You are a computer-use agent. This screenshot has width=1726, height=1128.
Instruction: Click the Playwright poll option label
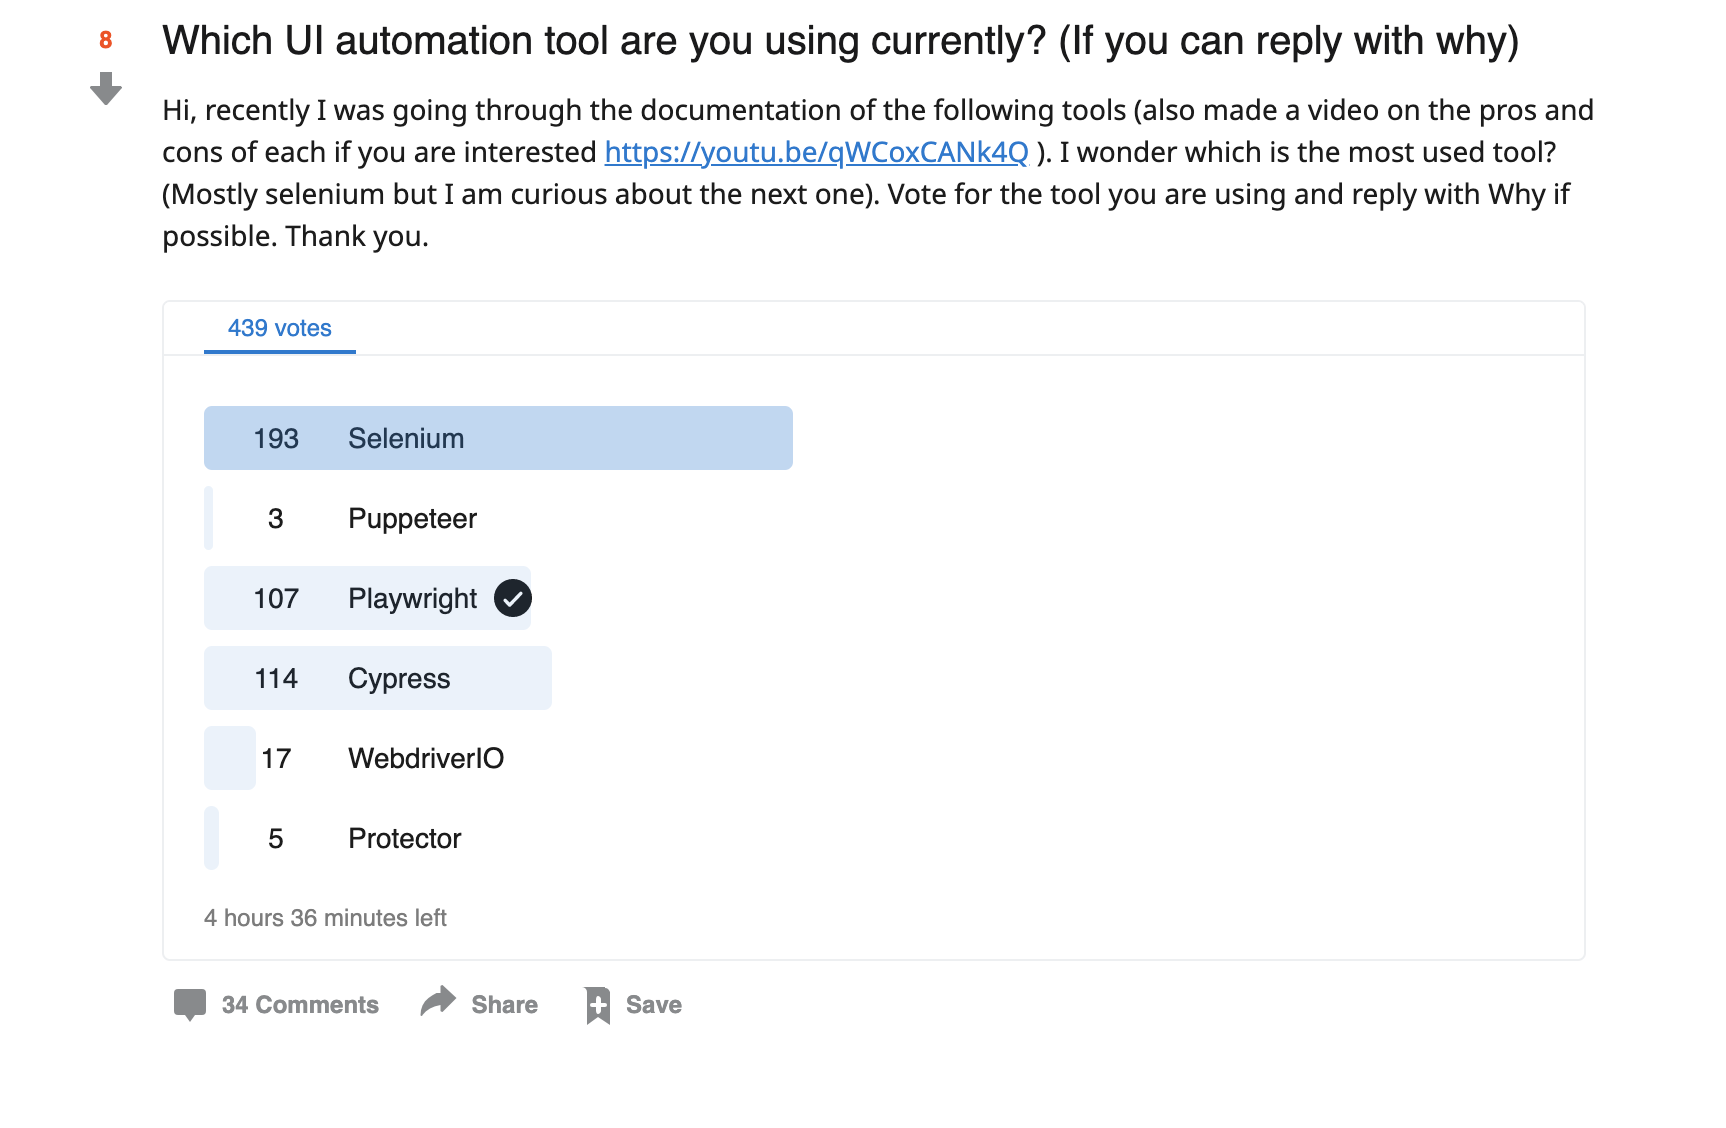pos(412,599)
